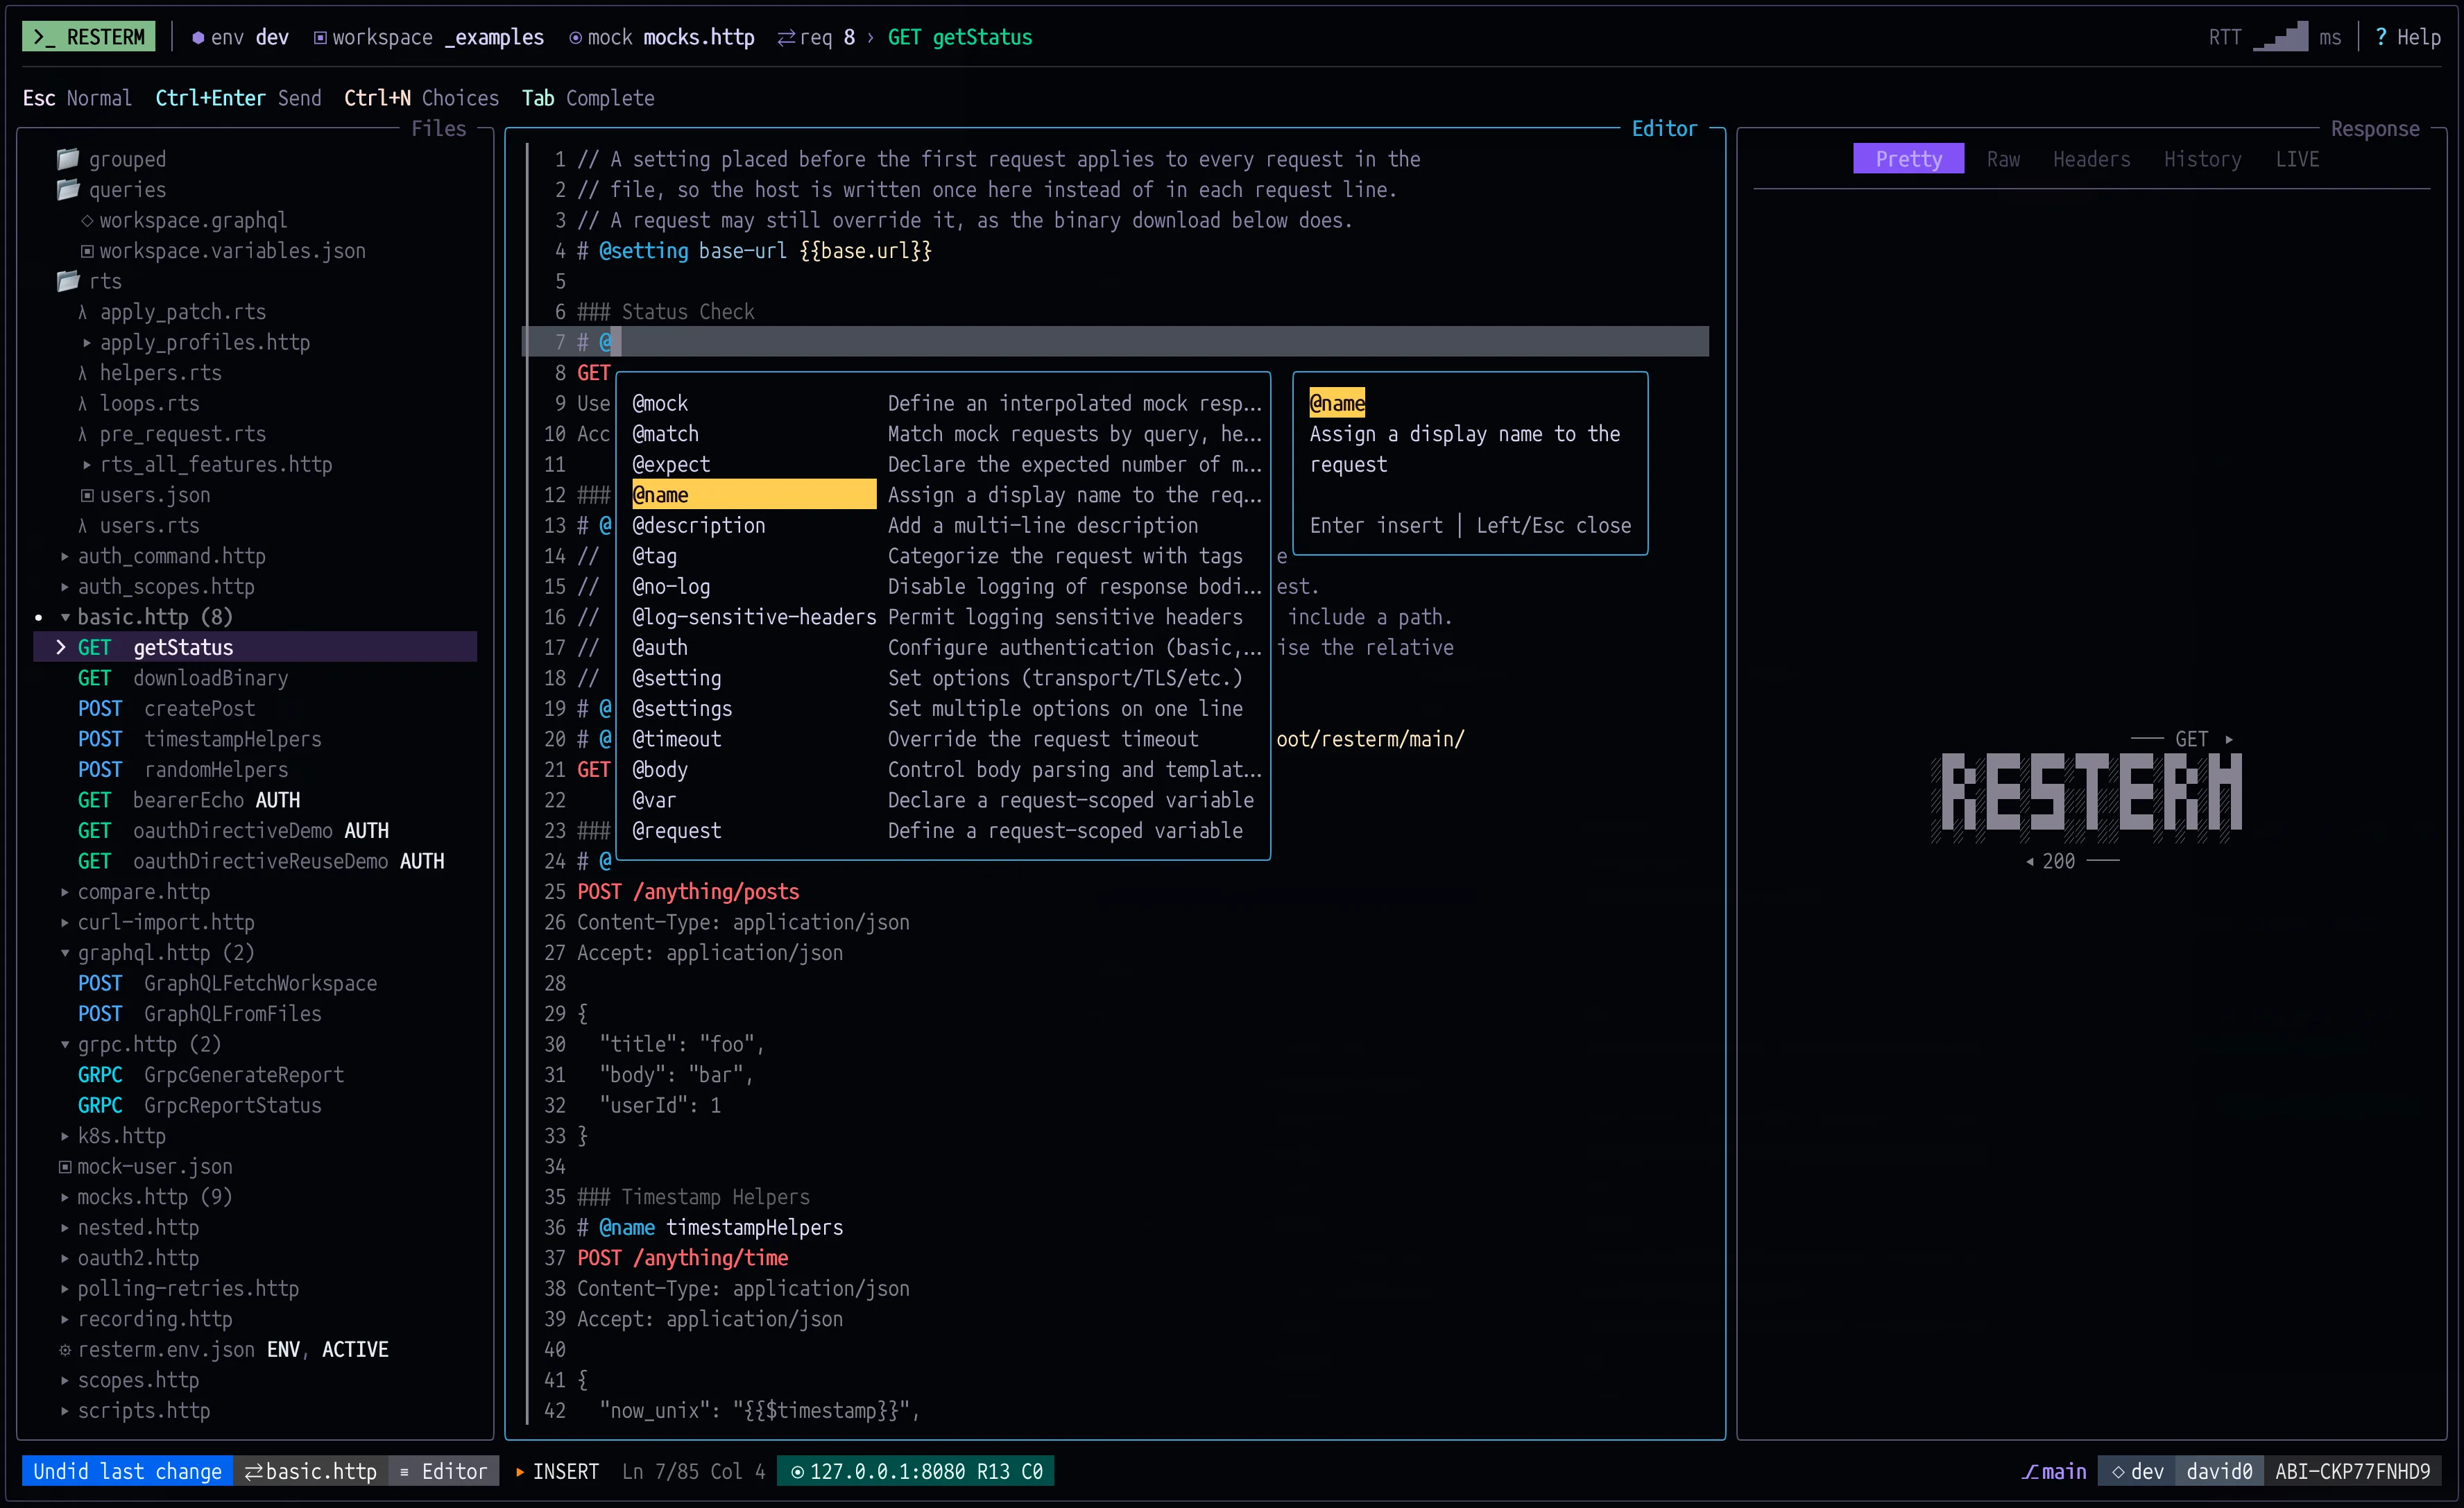Select @name in the completion list
This screenshot has width=2464, height=1508.
[942, 495]
